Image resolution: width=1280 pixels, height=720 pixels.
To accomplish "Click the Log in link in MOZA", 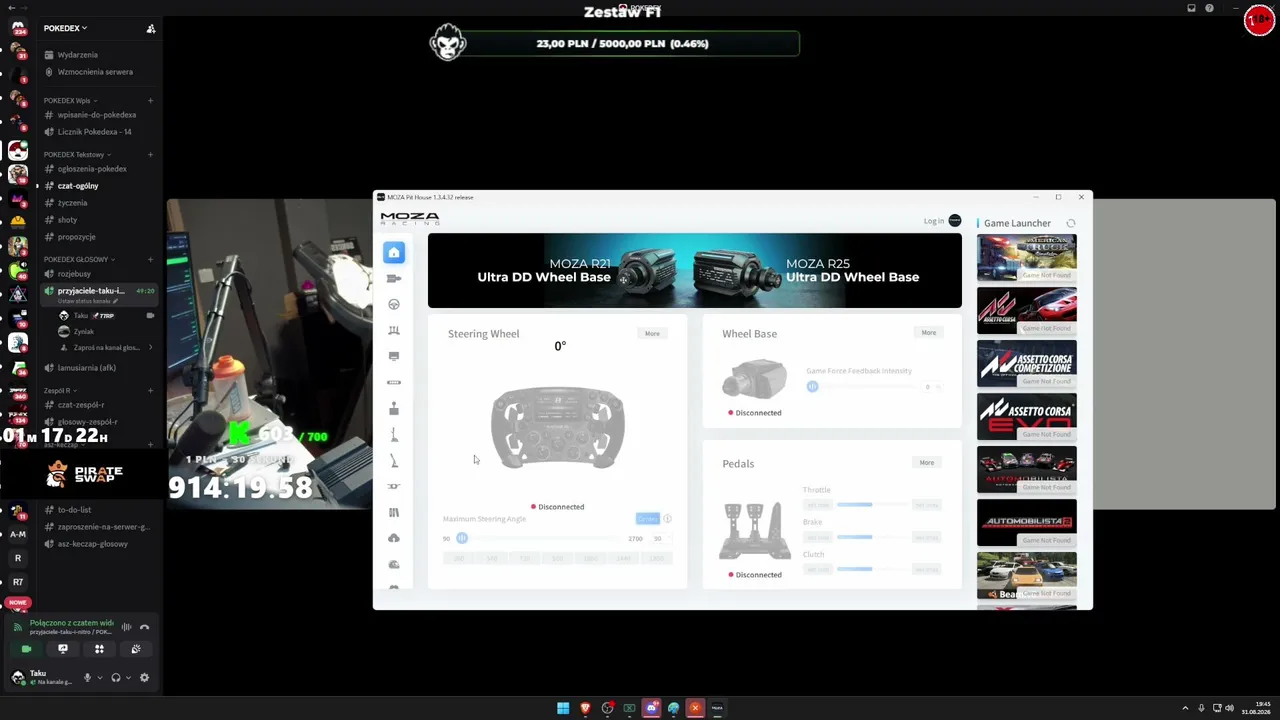I will (x=933, y=221).
